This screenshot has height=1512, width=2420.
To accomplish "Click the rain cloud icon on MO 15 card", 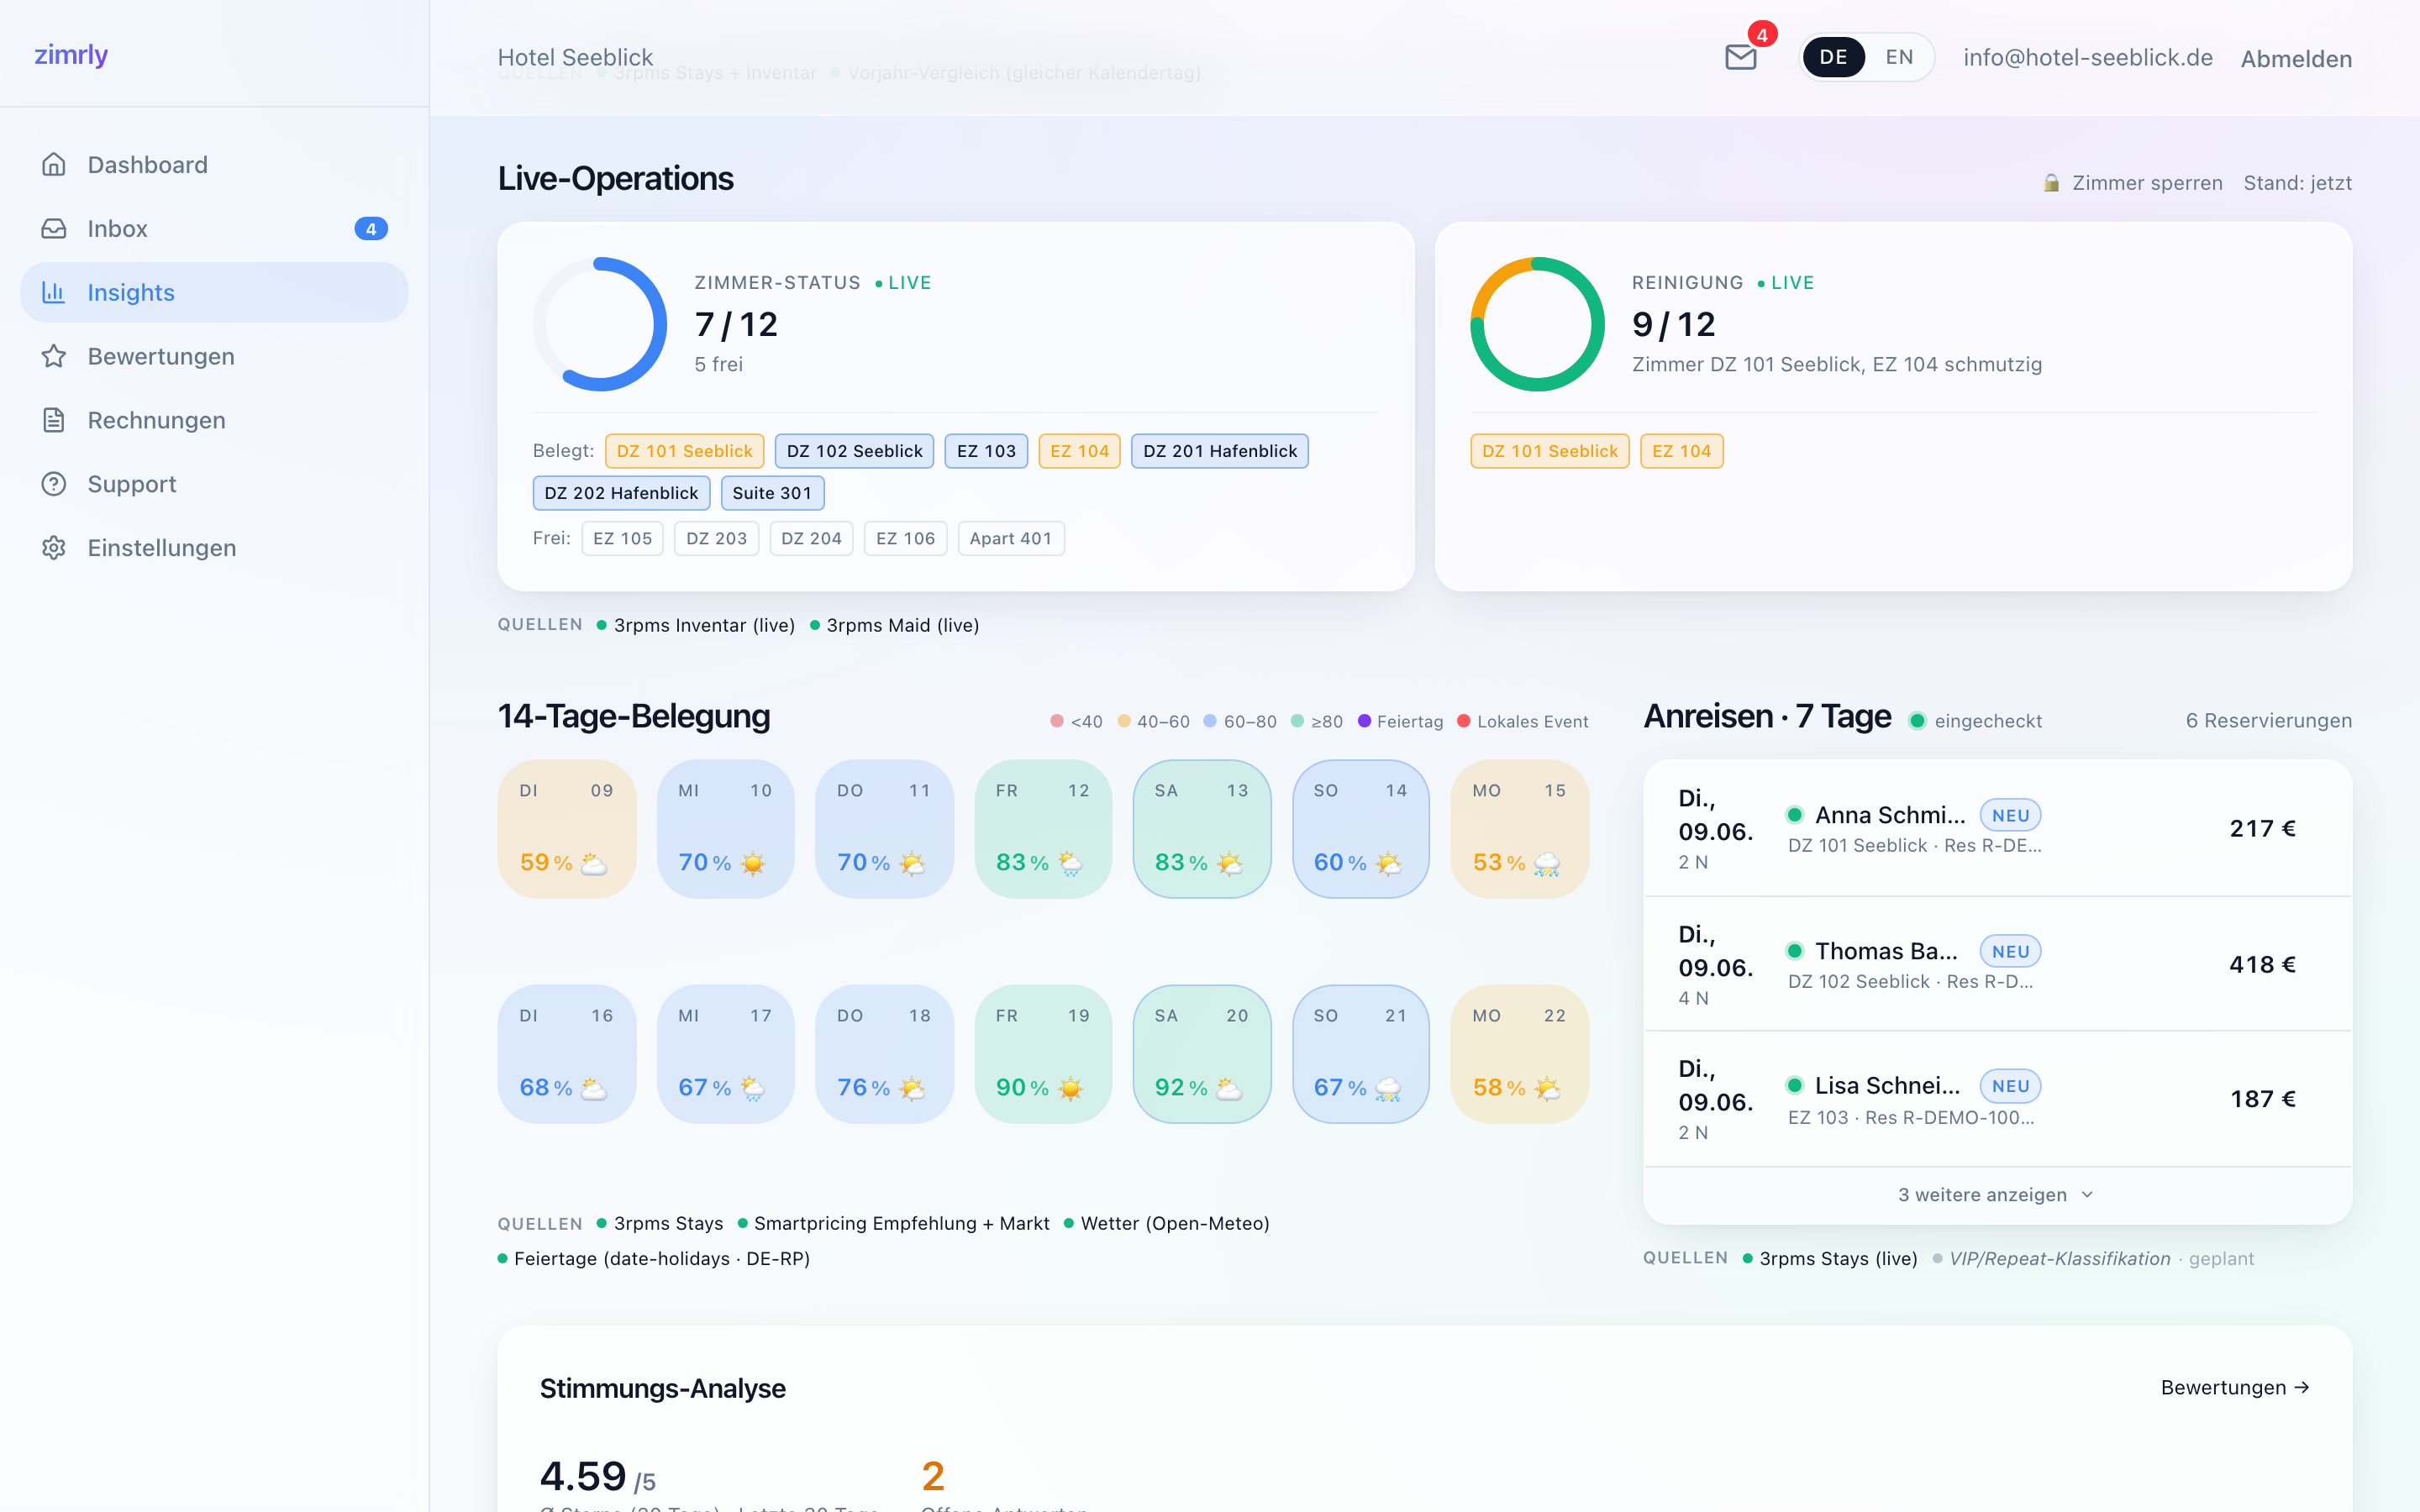I will tap(1547, 863).
